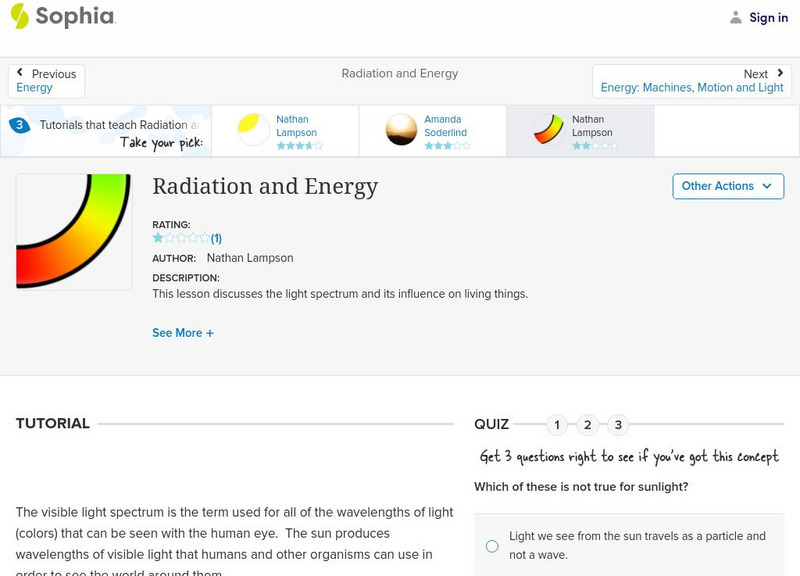Select the yellow leaf tutorial avatar

(x=254, y=131)
